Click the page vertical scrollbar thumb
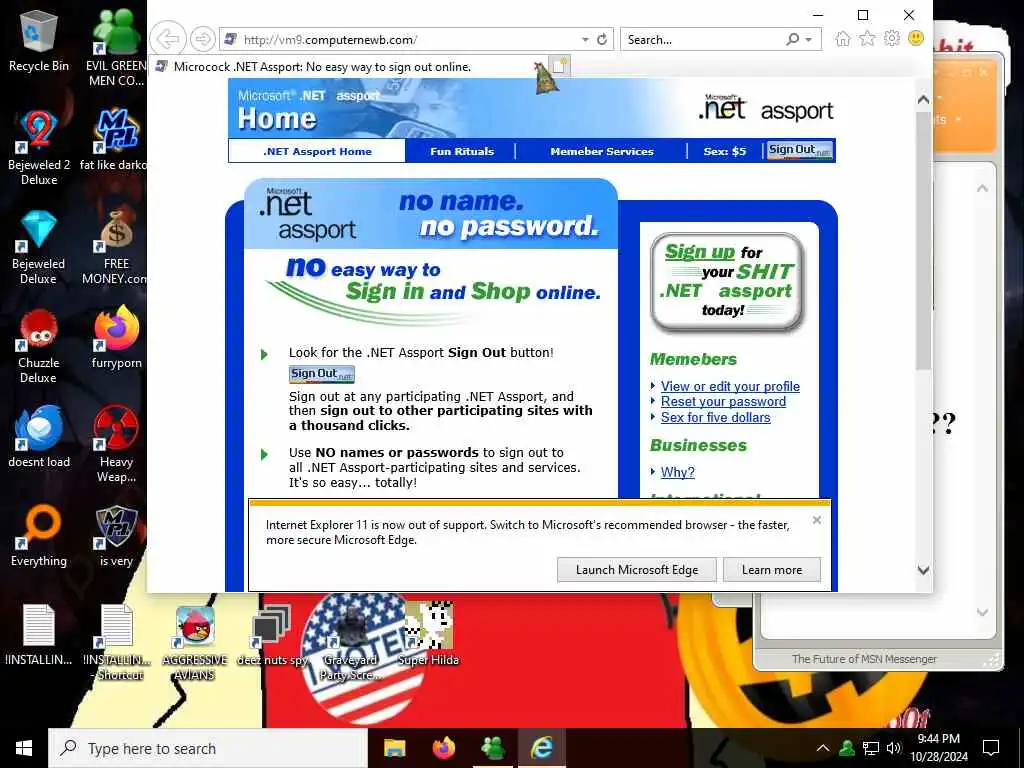 923,242
